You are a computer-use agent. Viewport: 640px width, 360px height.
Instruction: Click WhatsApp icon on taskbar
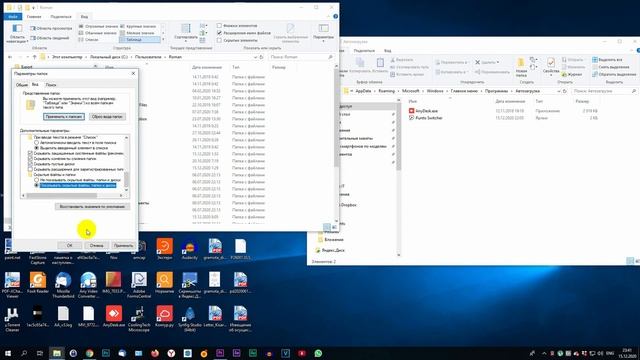point(318,353)
